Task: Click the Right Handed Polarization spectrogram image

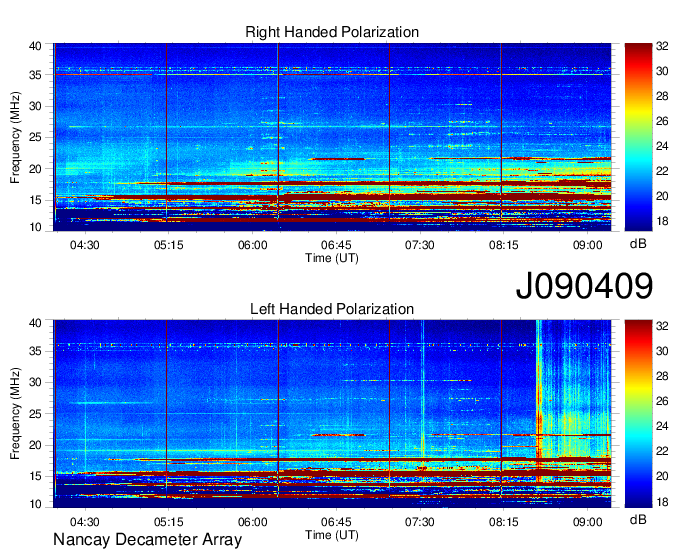Action: 332,137
